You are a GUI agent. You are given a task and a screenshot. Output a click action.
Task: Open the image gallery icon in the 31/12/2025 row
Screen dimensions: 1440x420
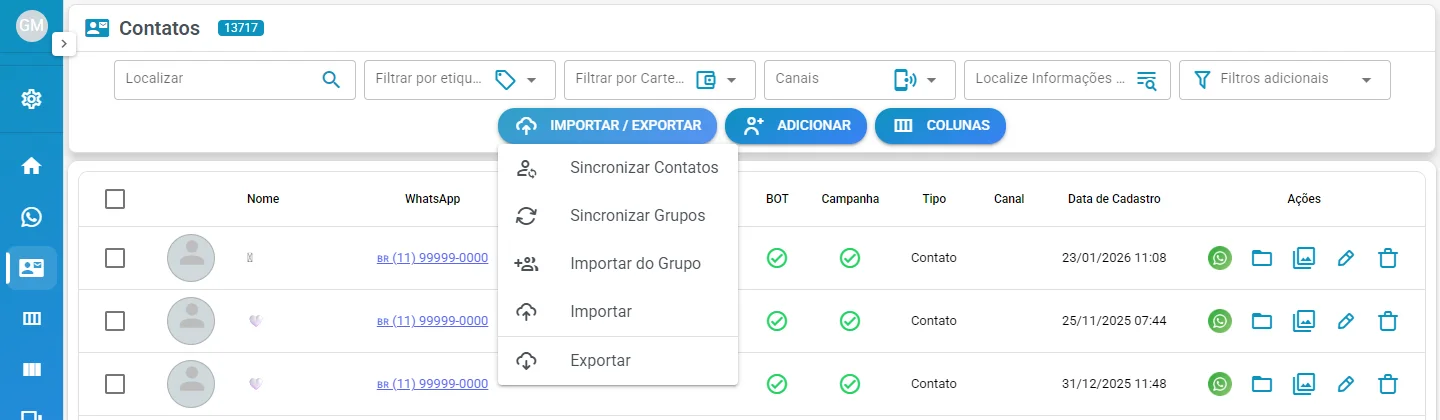coord(1303,384)
